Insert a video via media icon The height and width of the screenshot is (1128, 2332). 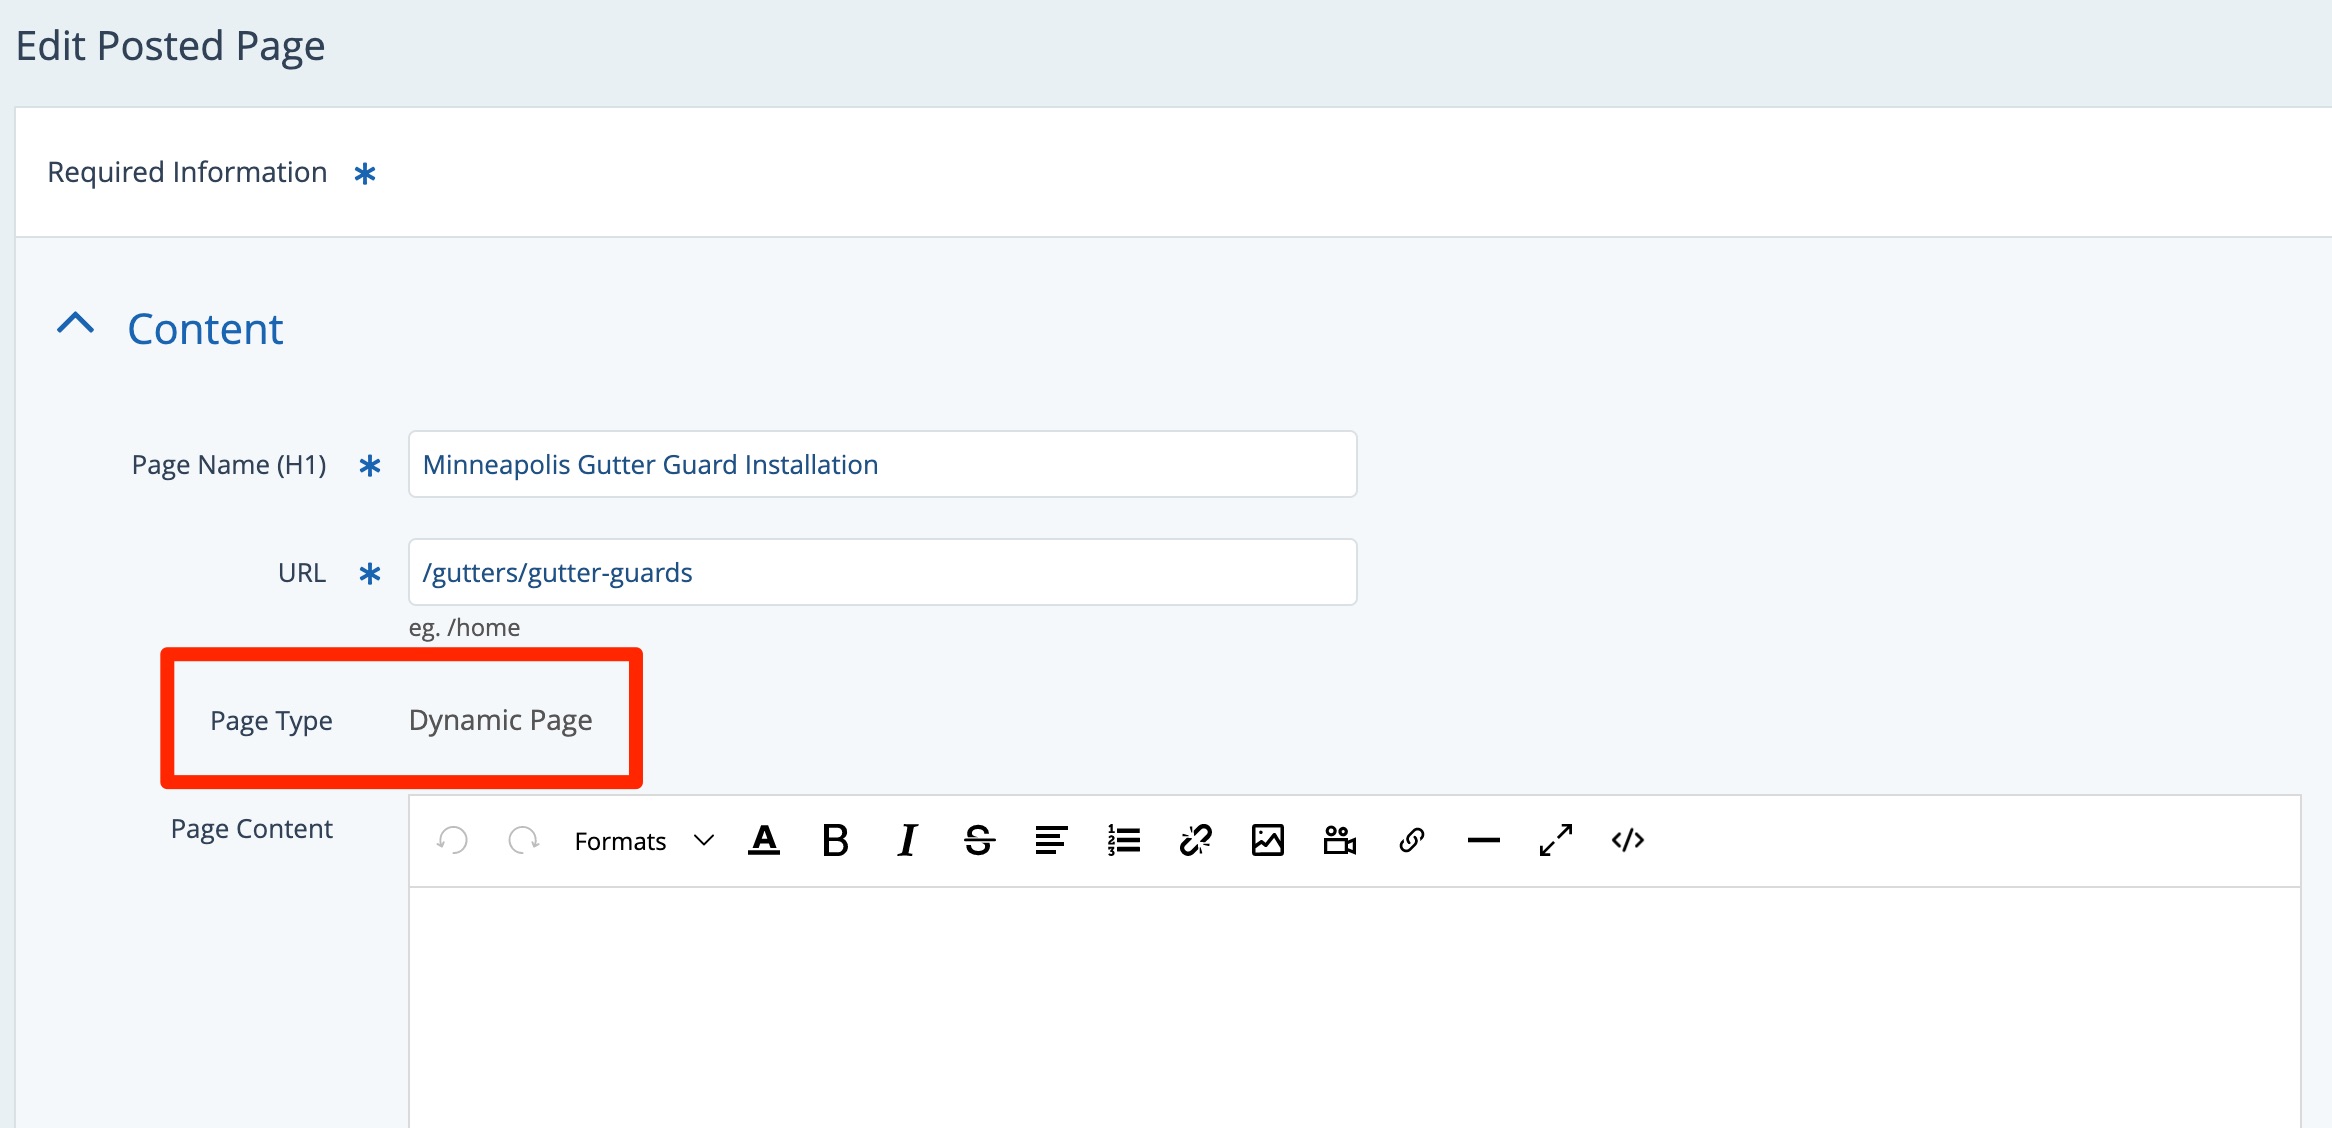coord(1339,841)
